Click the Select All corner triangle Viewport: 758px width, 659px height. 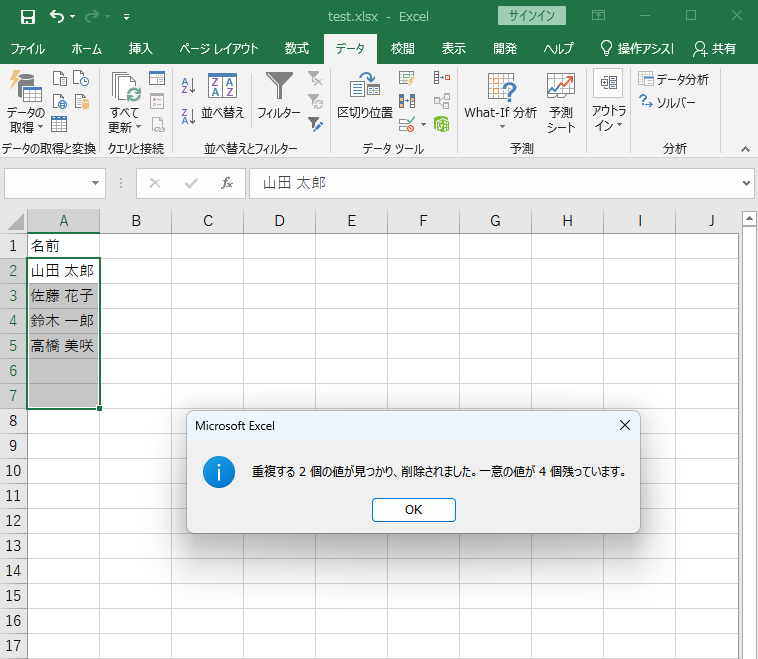tap(15, 222)
